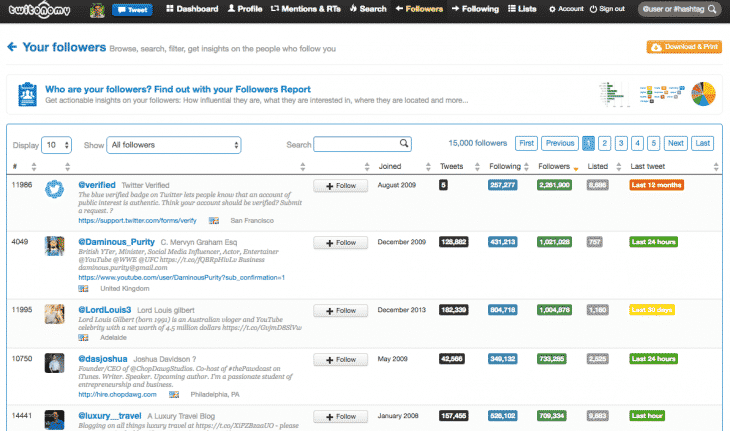
Task: Click the Sign out power icon
Action: 594,9
